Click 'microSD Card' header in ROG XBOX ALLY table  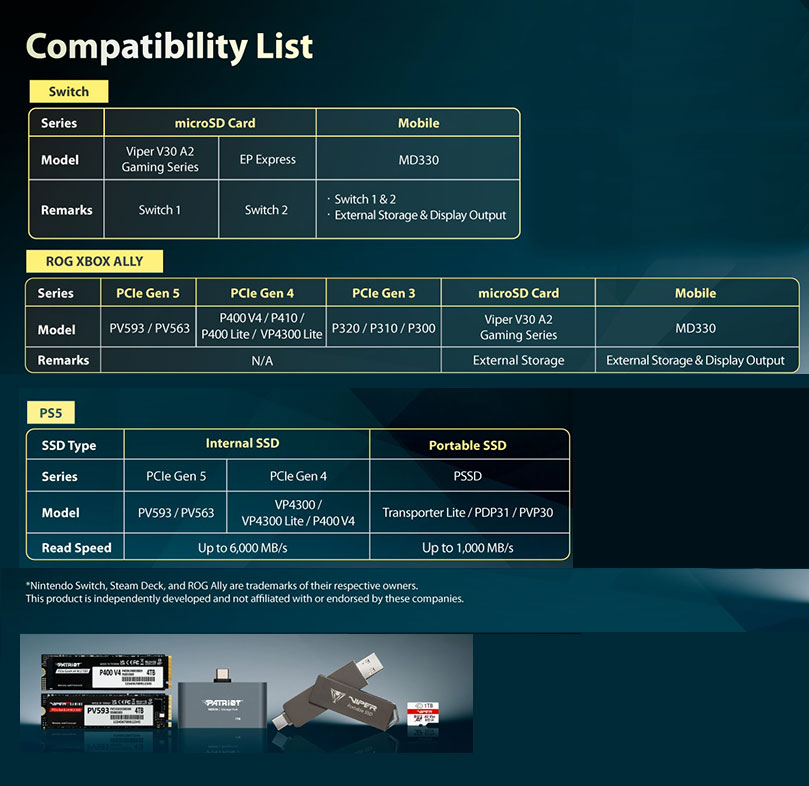519,293
